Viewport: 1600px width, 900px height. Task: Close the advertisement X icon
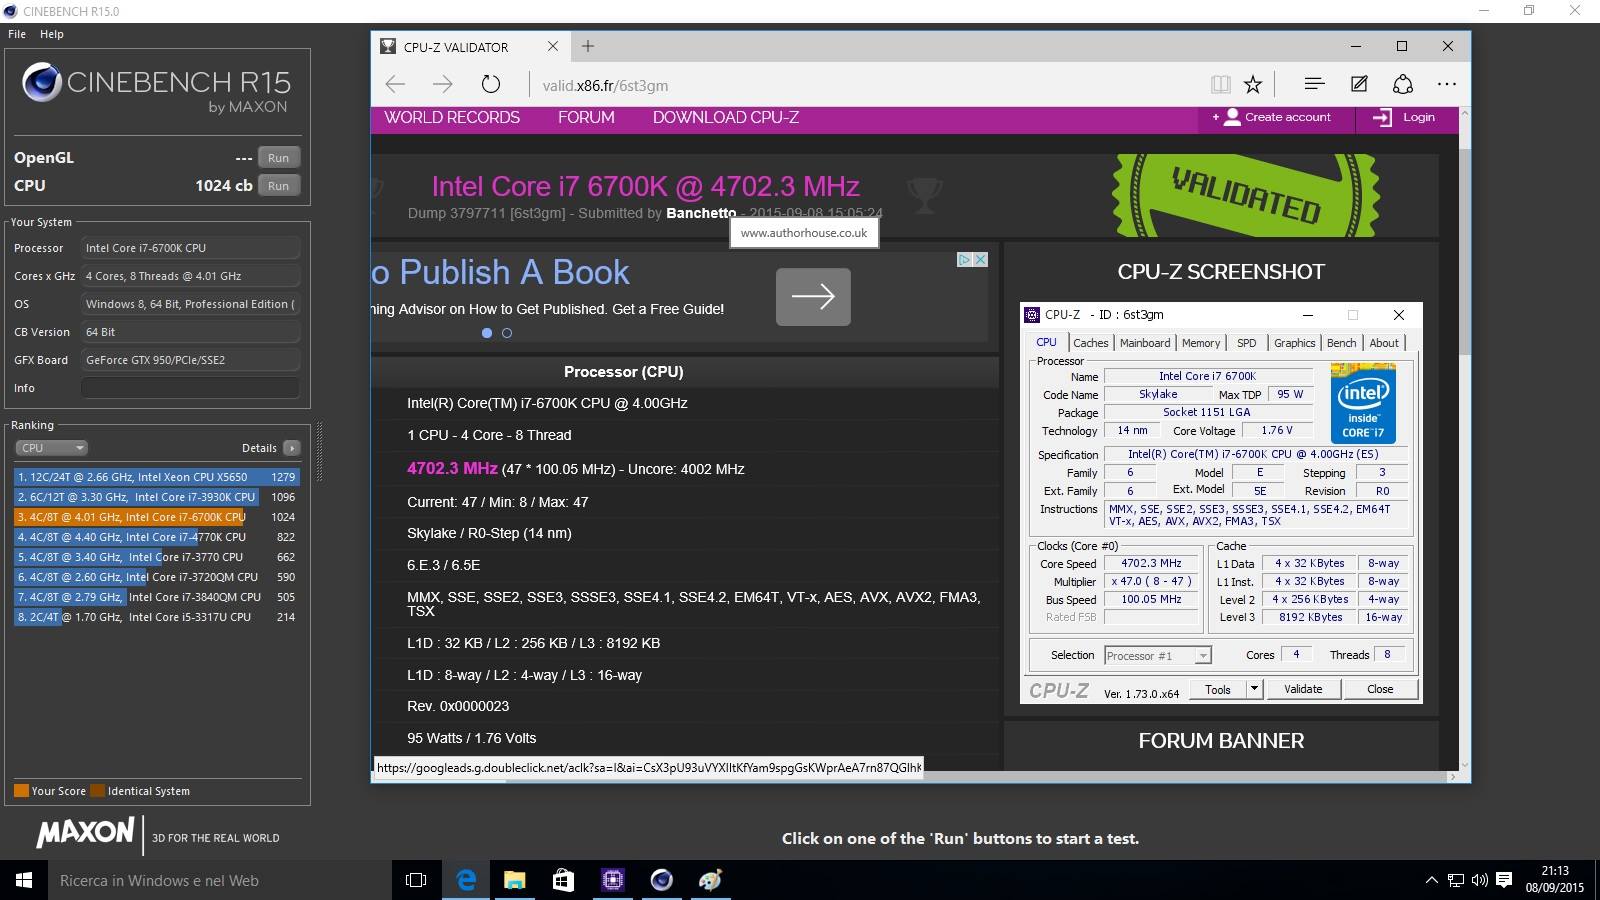point(981,259)
